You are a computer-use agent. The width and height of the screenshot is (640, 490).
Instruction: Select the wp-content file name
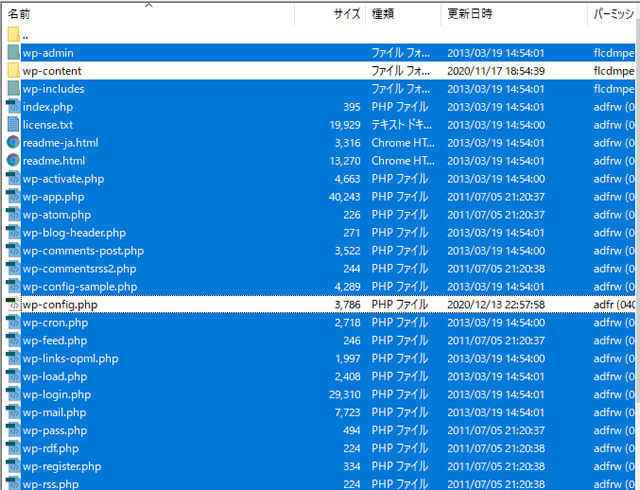coord(52,71)
